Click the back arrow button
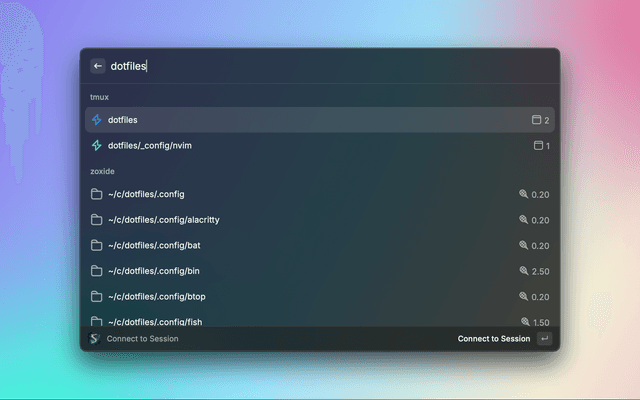Image resolution: width=640 pixels, height=400 pixels. coord(98,66)
